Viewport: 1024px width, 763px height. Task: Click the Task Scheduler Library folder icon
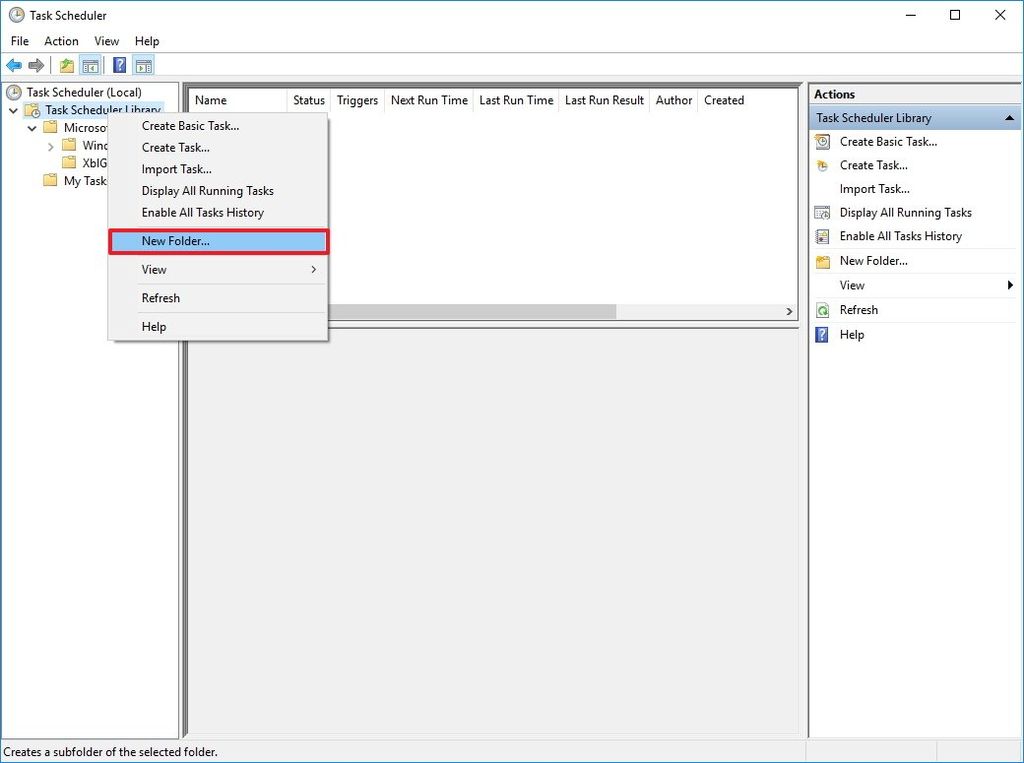coord(33,110)
